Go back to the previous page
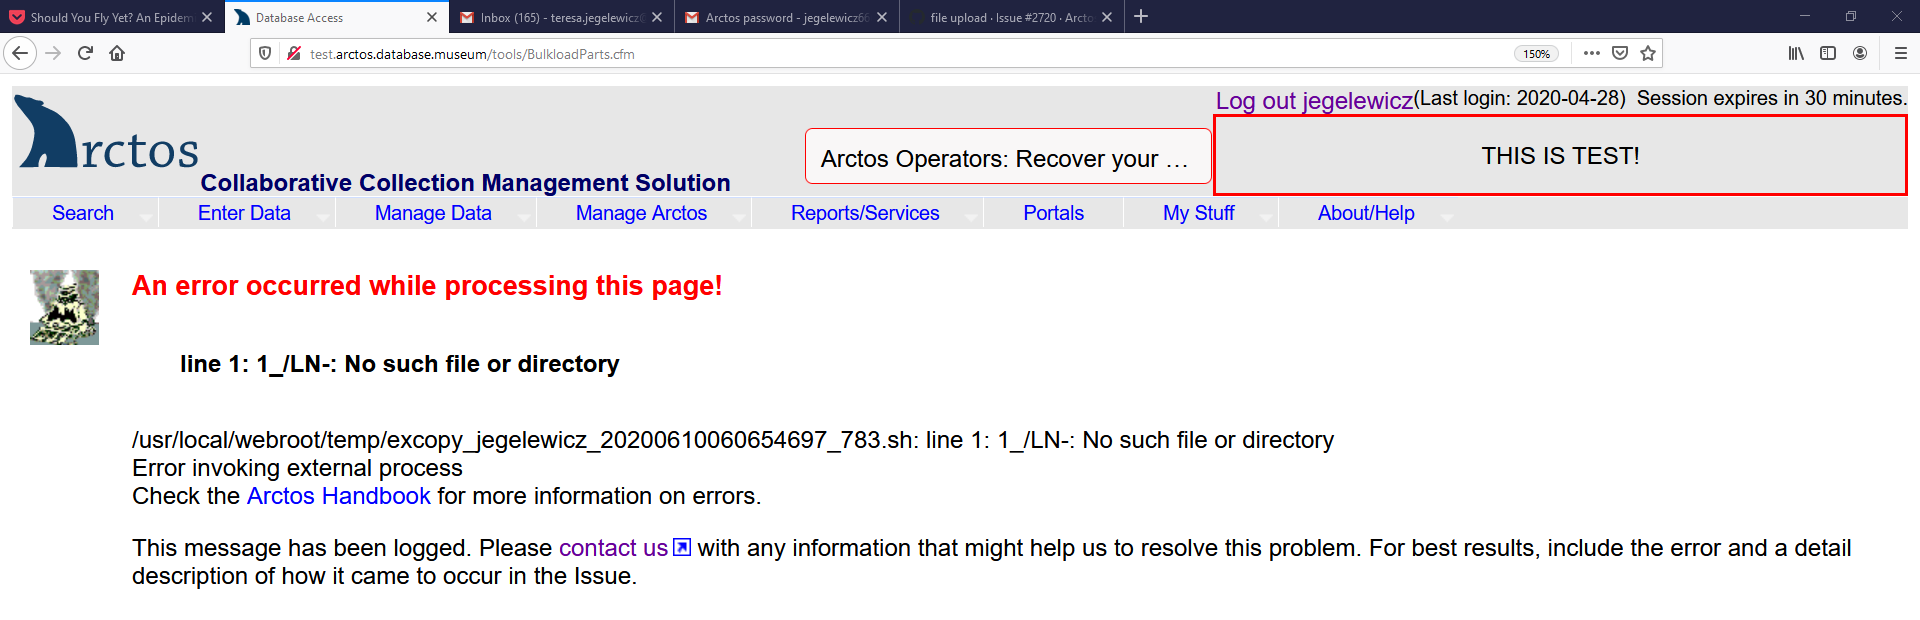Image resolution: width=1920 pixels, height=620 pixels. [20, 53]
